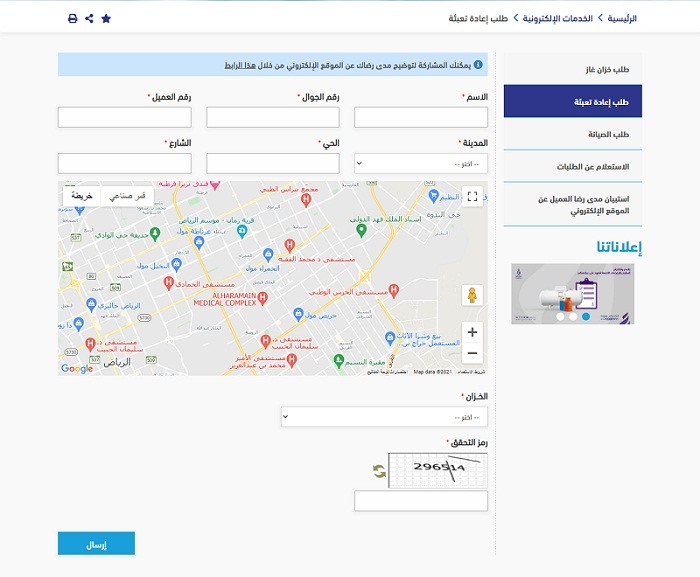
Task: Click the Riyadh Gallery marker
Action: point(91,305)
